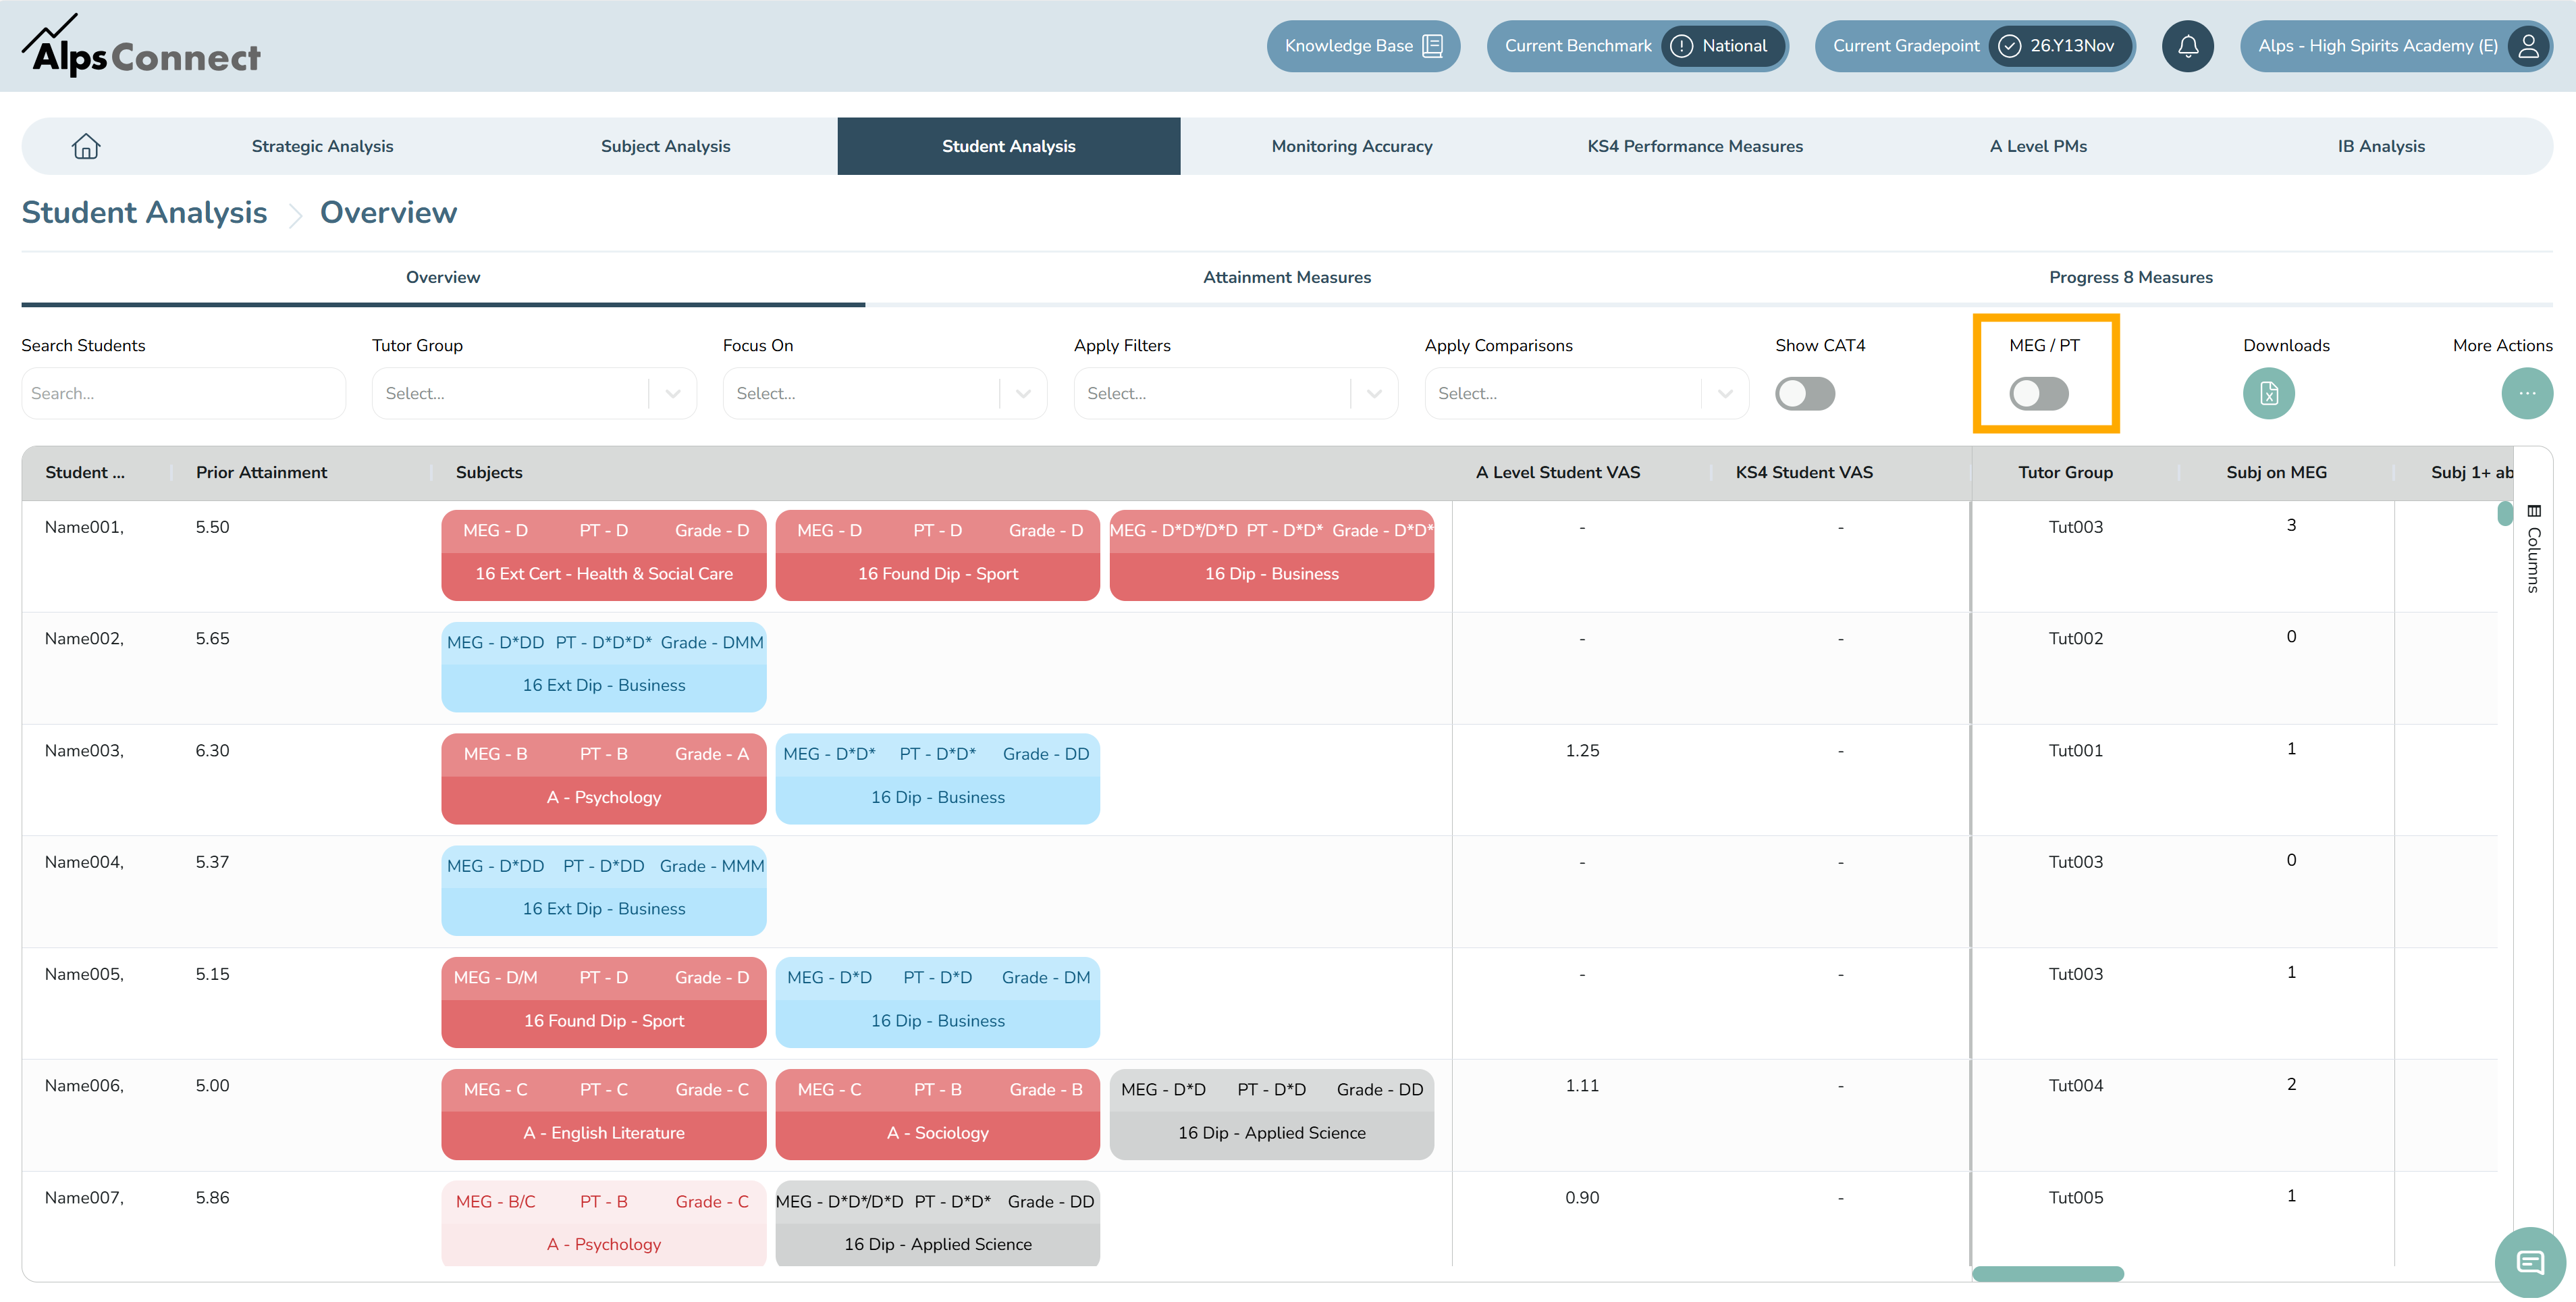Open Name006 A - English Literature card

(604, 1115)
